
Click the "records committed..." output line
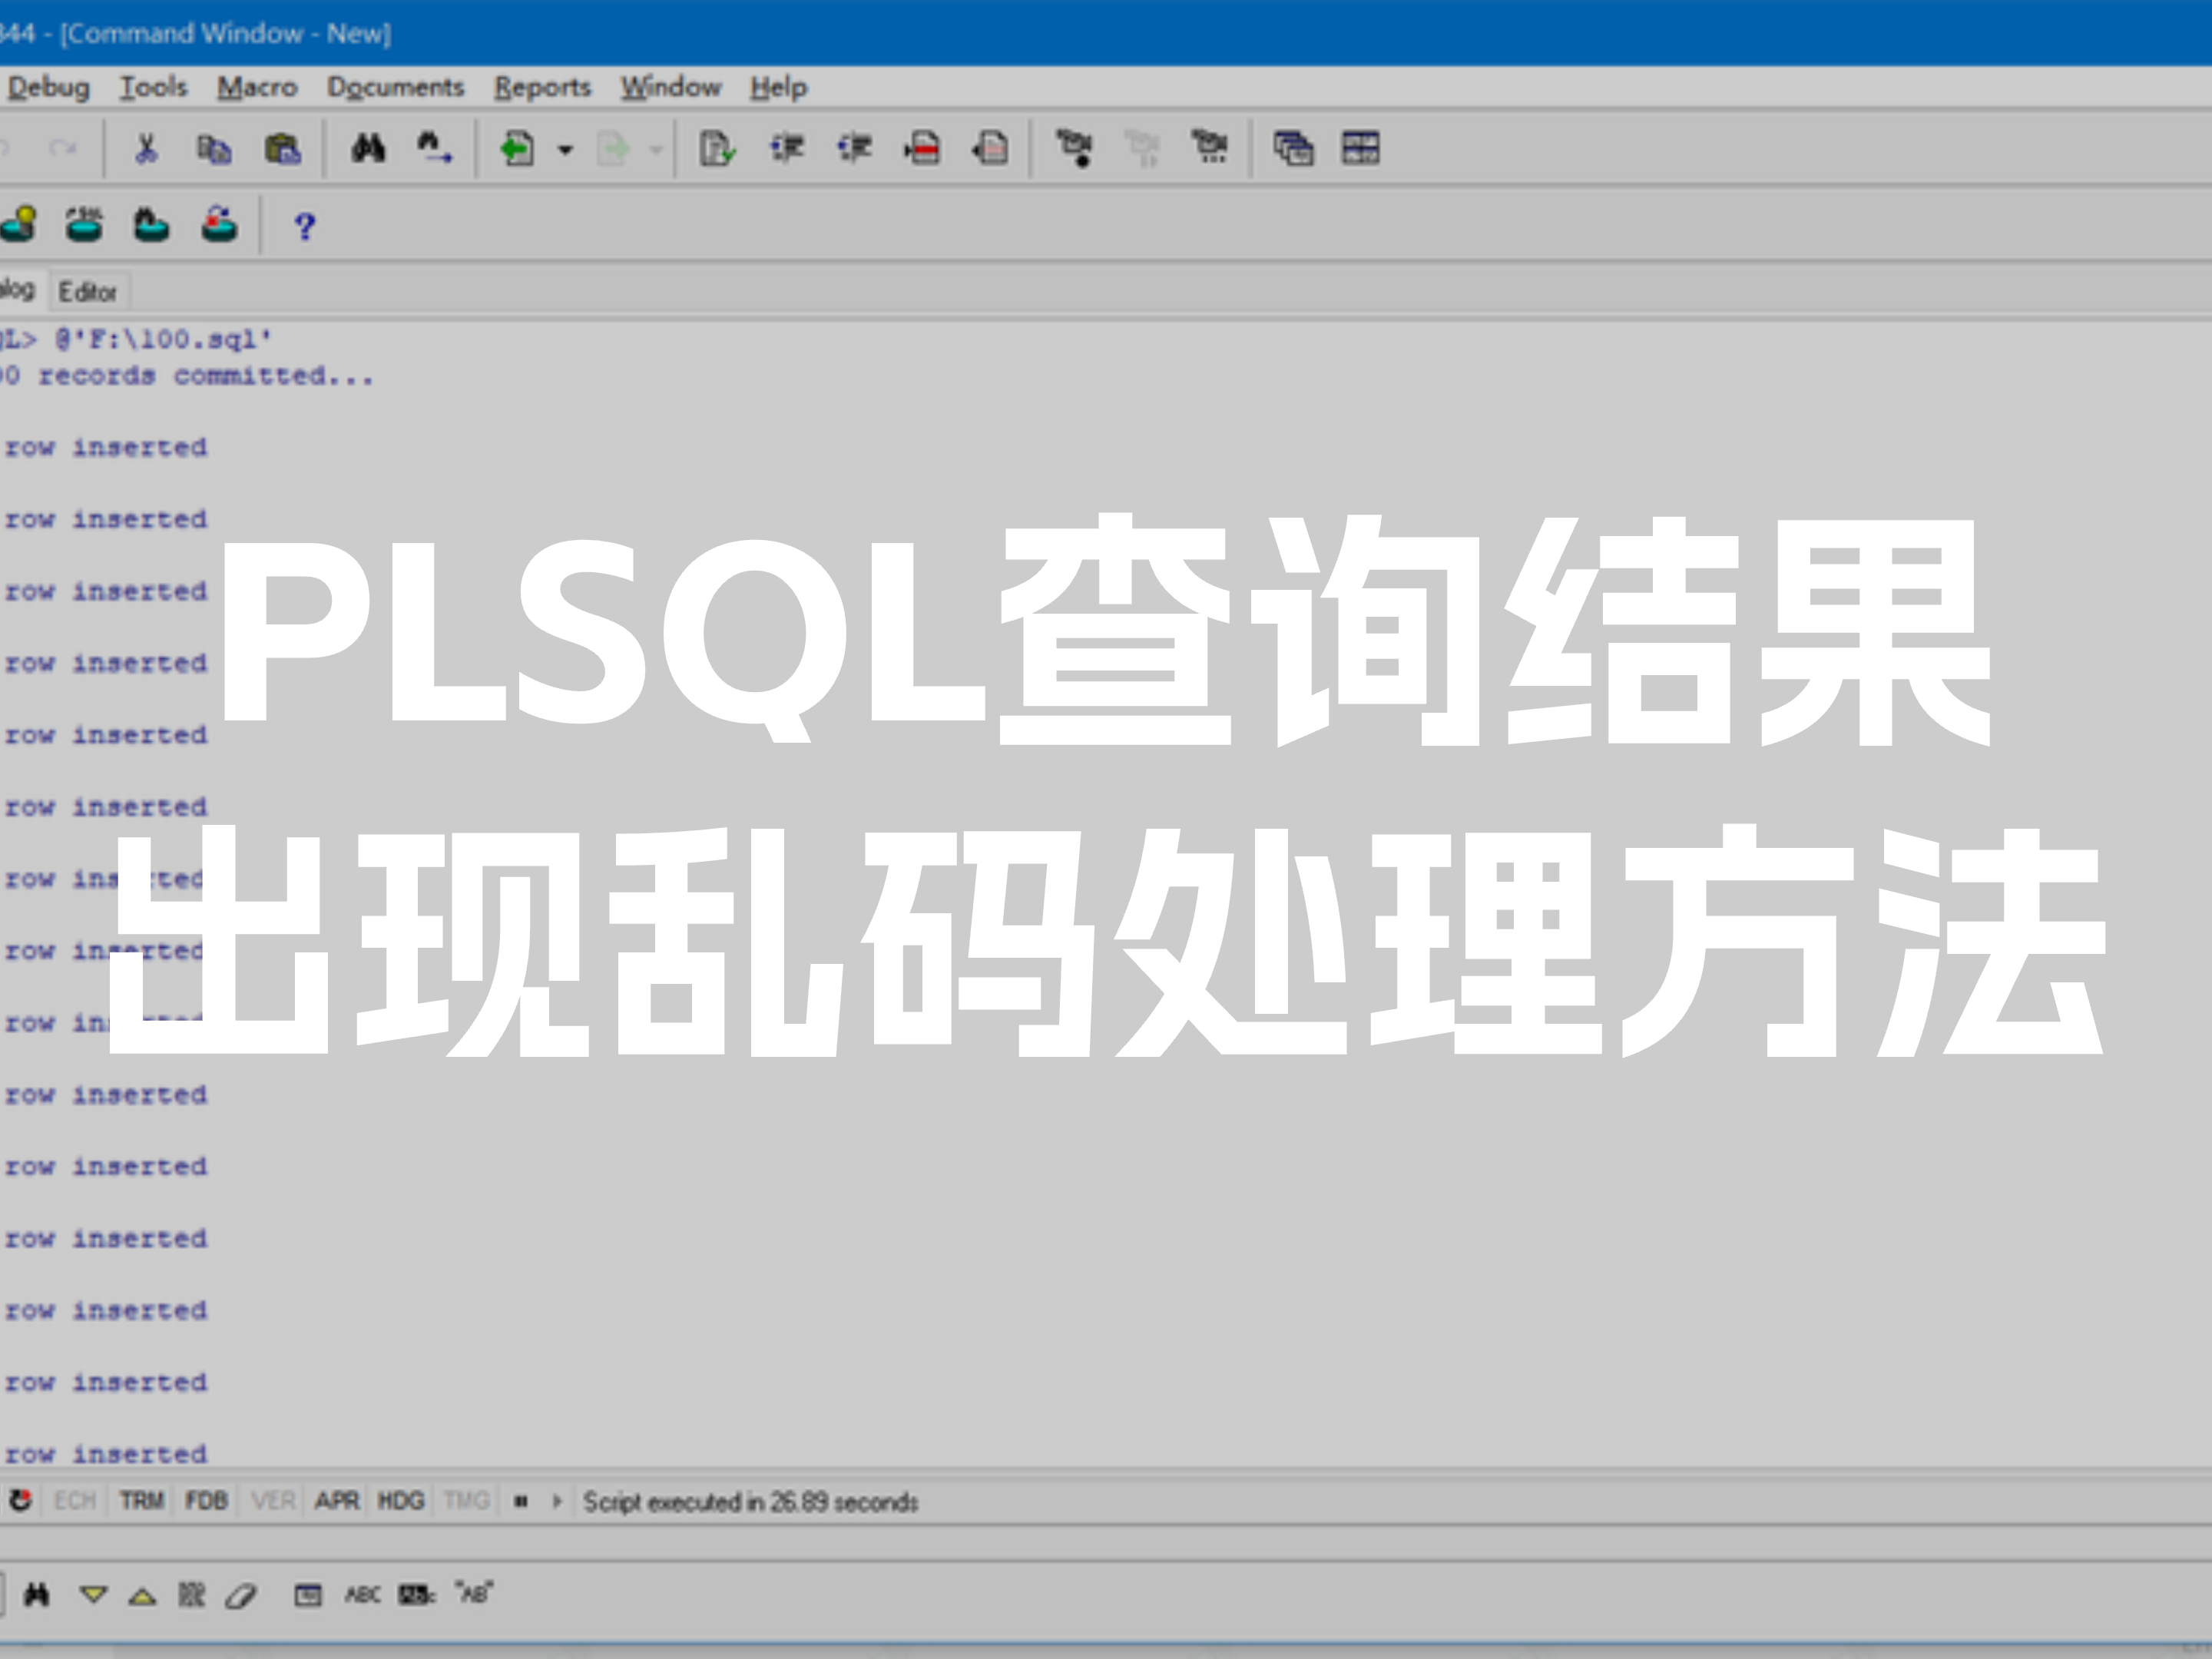point(205,376)
